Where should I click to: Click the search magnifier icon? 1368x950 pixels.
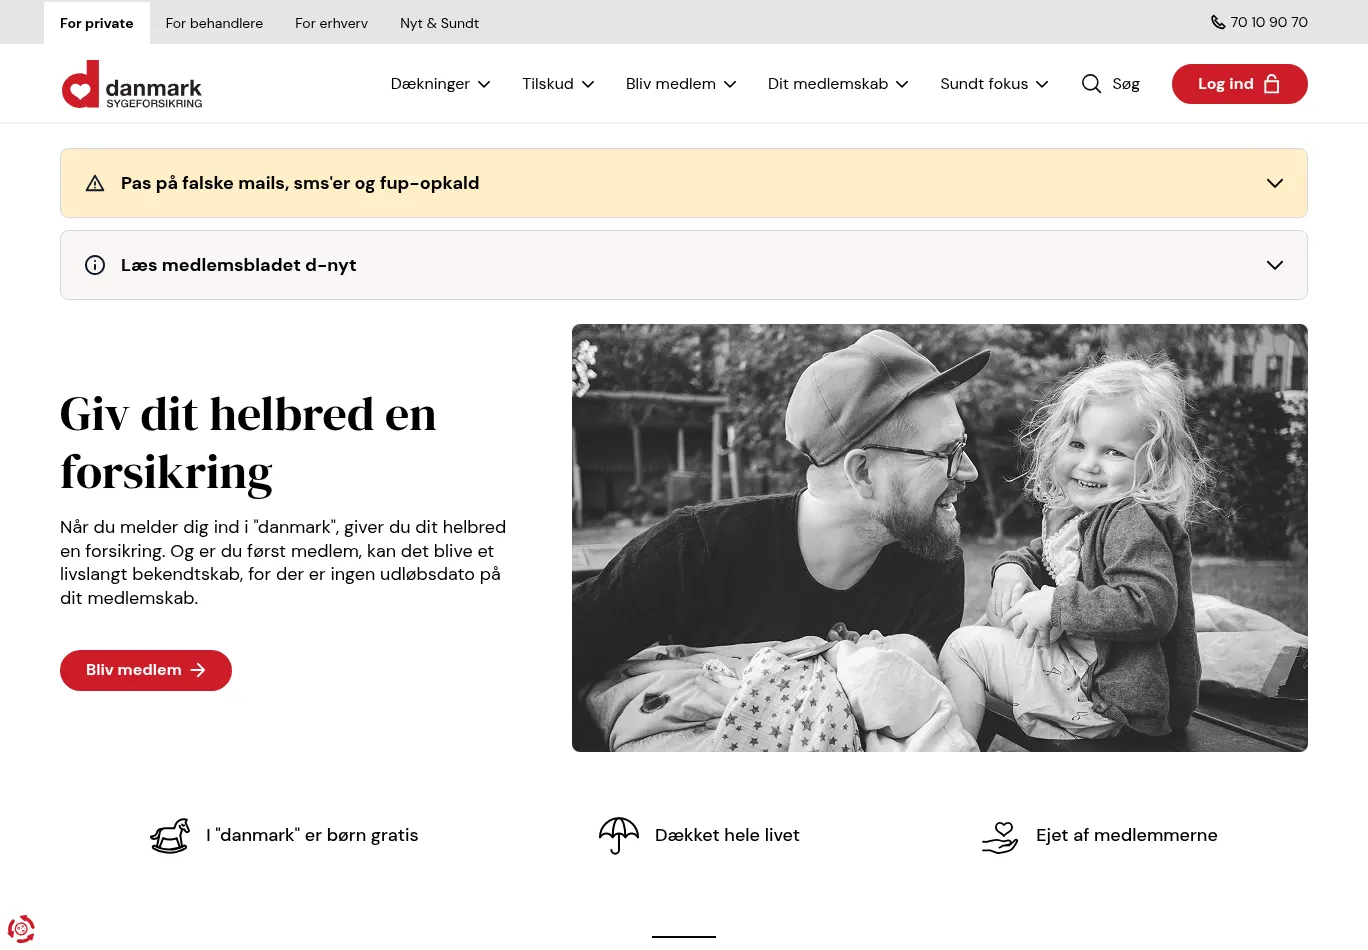(1091, 84)
